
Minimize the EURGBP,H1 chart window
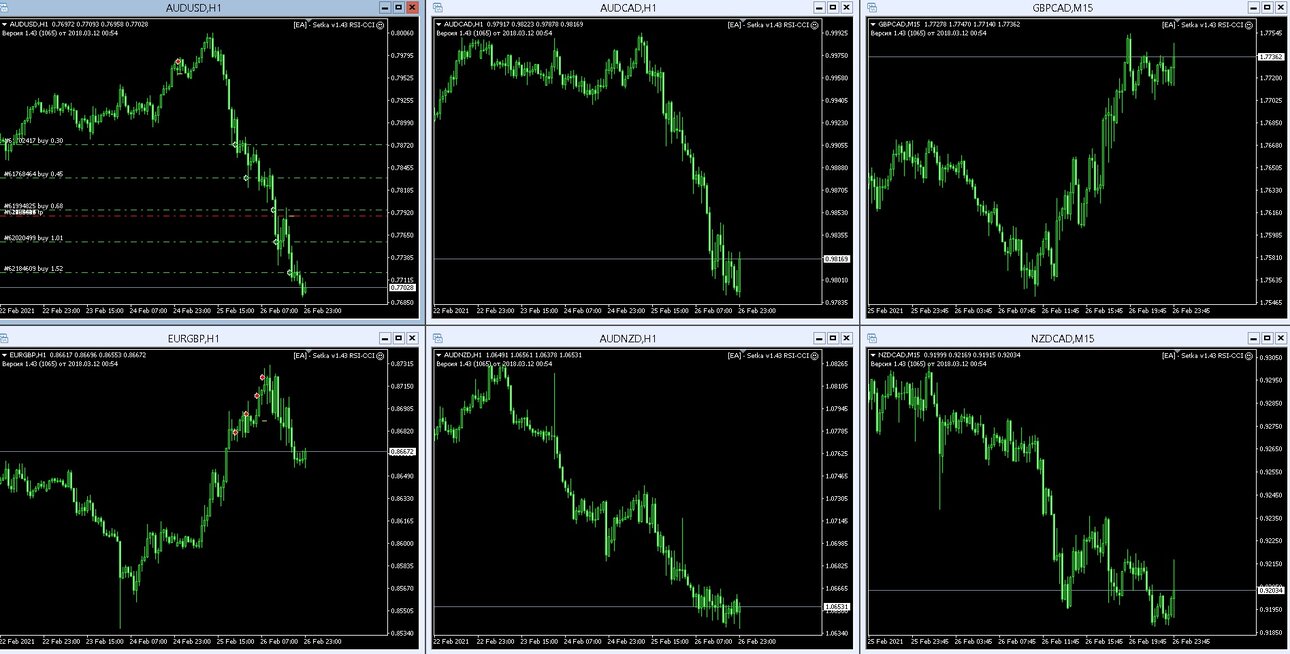384,338
